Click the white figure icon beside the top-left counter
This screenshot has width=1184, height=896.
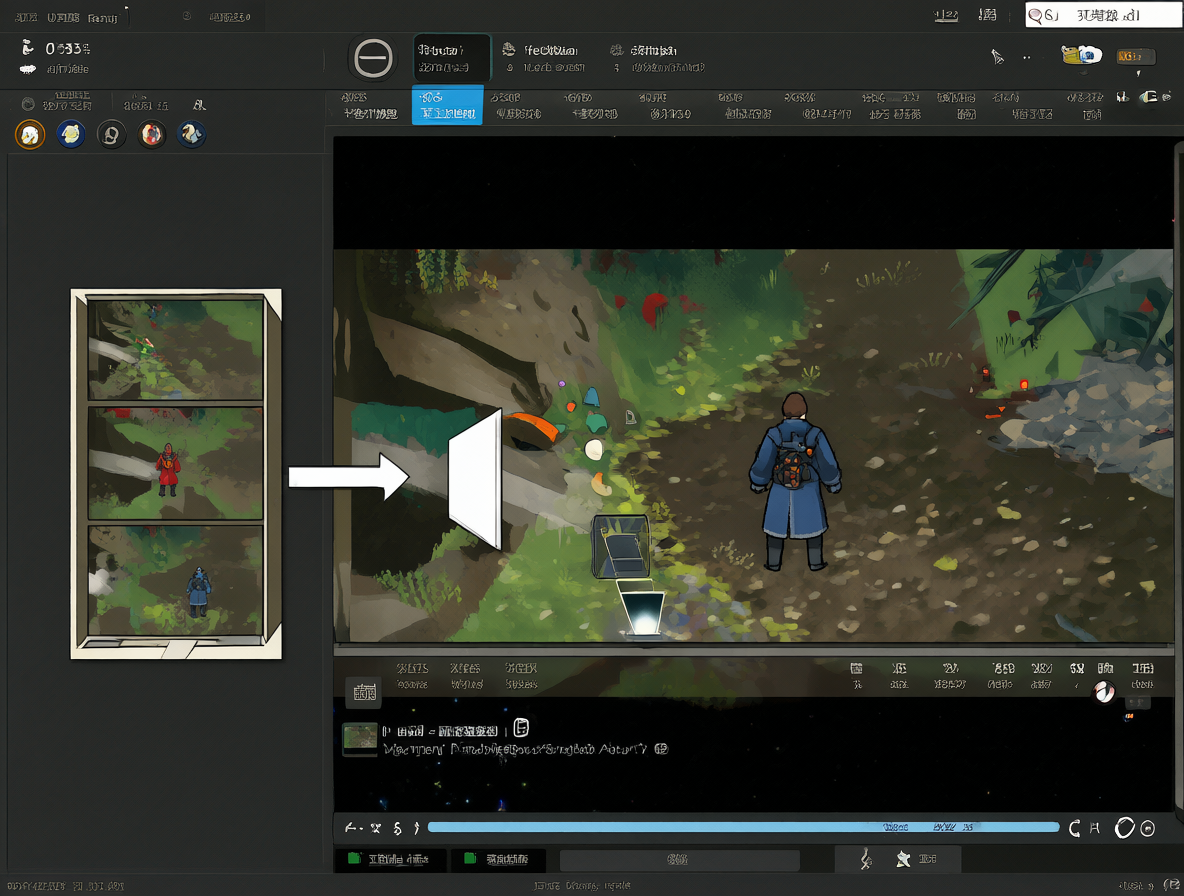pyautogui.click(x=28, y=48)
